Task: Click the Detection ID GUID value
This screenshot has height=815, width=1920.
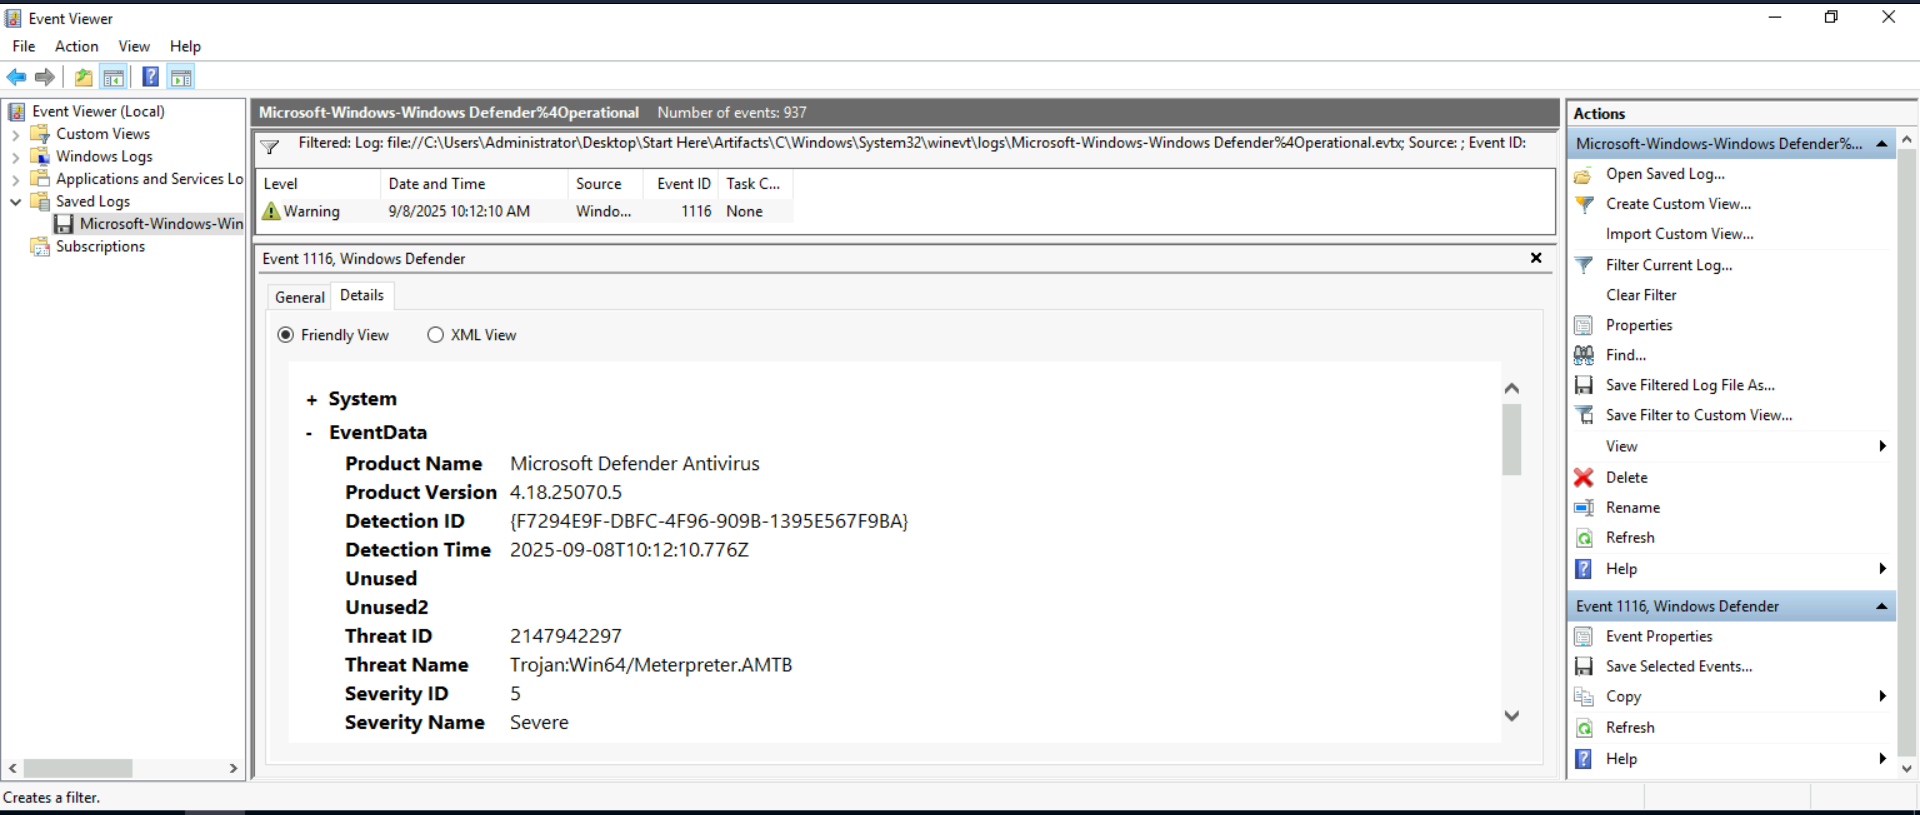Action: coord(709,521)
